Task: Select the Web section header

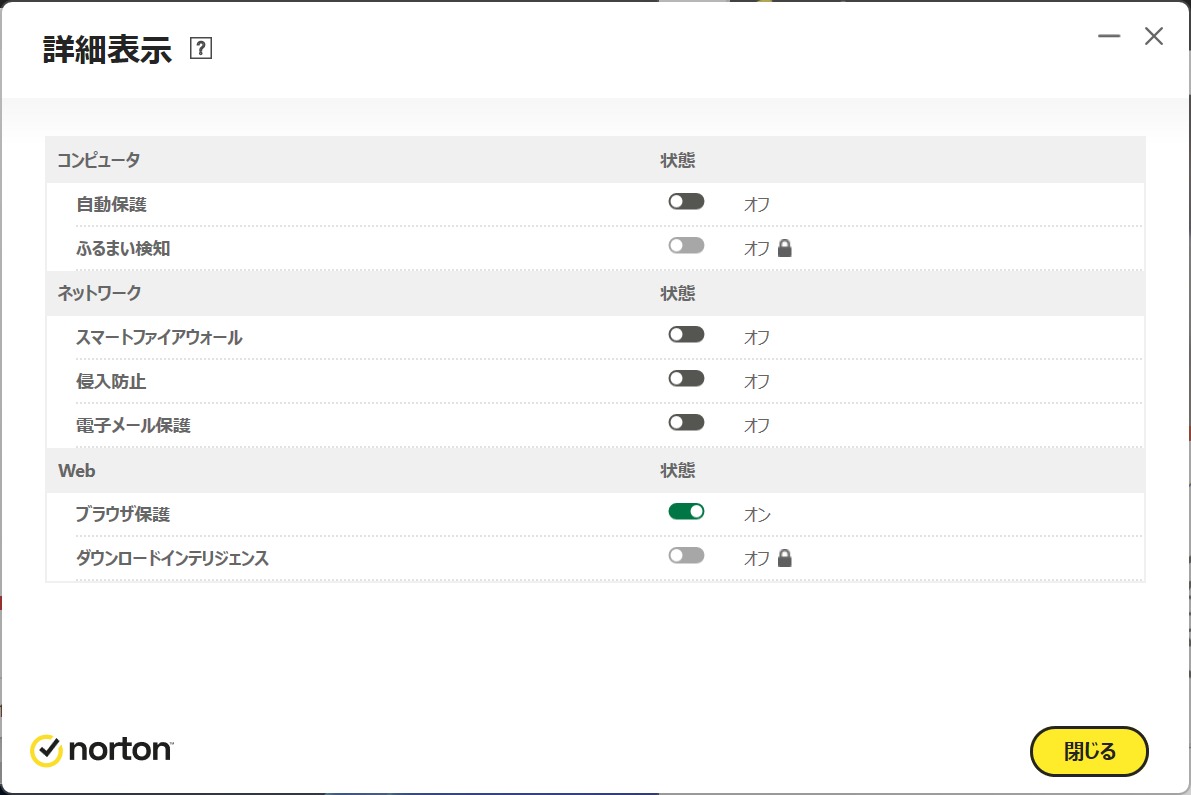Action: 77,470
